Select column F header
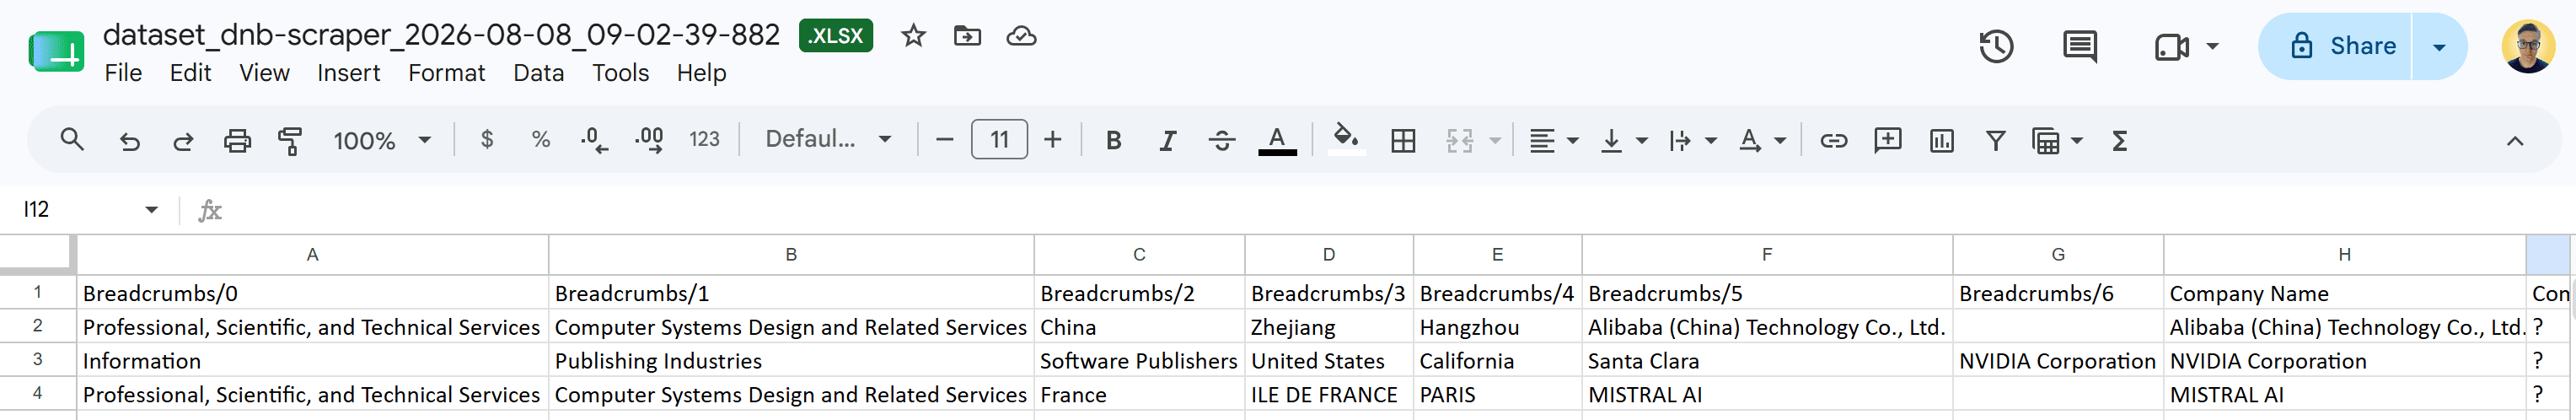2576x420 pixels. (1767, 255)
